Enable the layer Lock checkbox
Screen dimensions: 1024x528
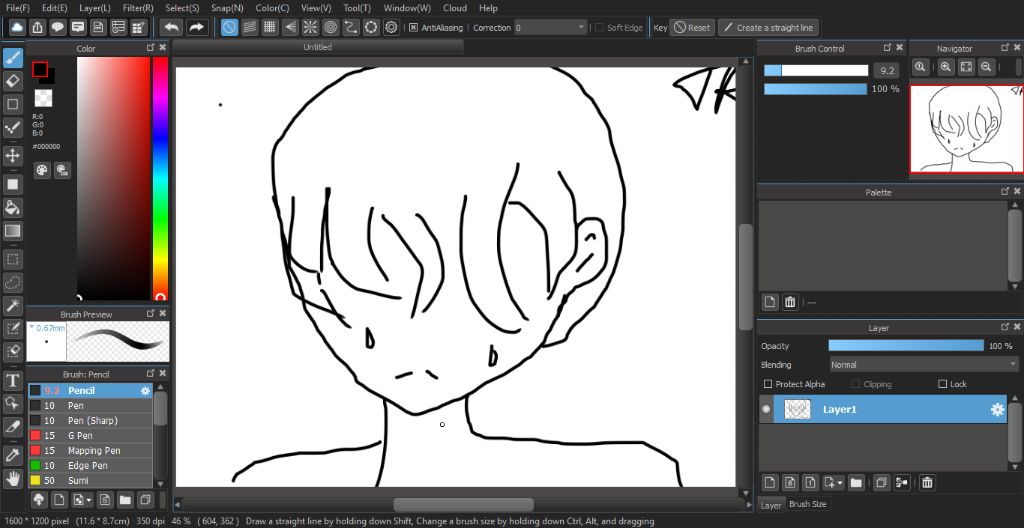point(942,384)
